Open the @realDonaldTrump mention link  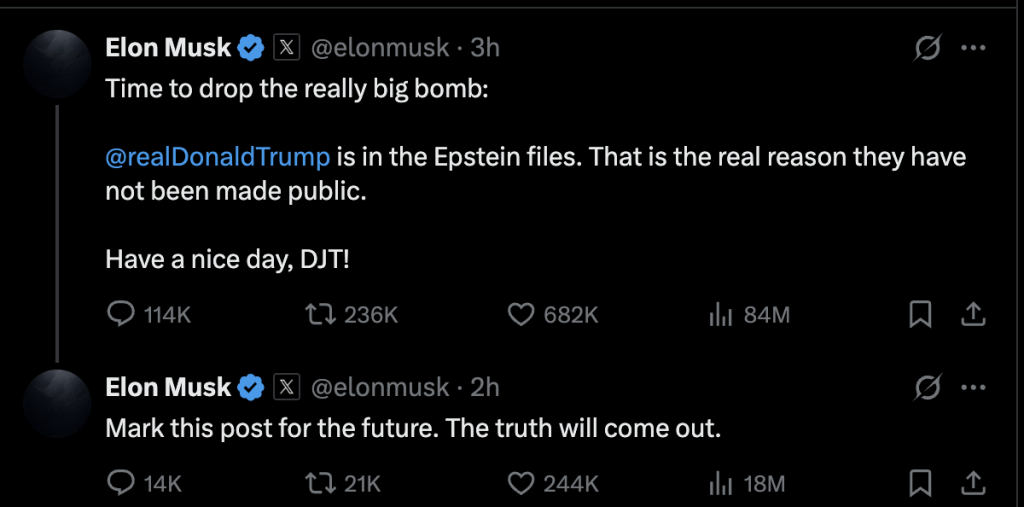pos(217,157)
